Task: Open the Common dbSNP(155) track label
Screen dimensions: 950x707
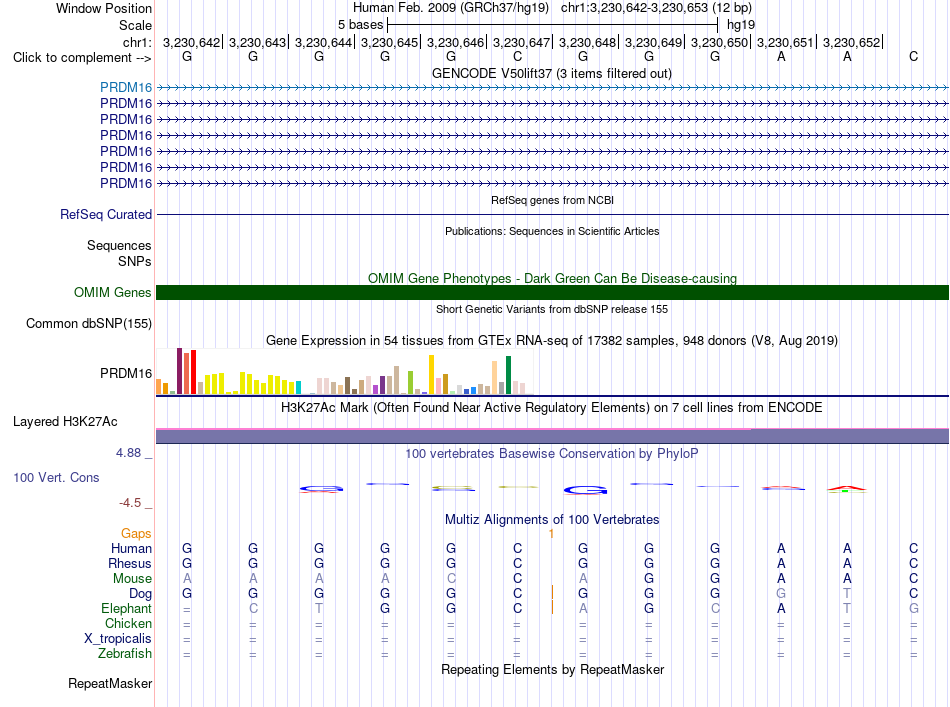Action: 89,324
